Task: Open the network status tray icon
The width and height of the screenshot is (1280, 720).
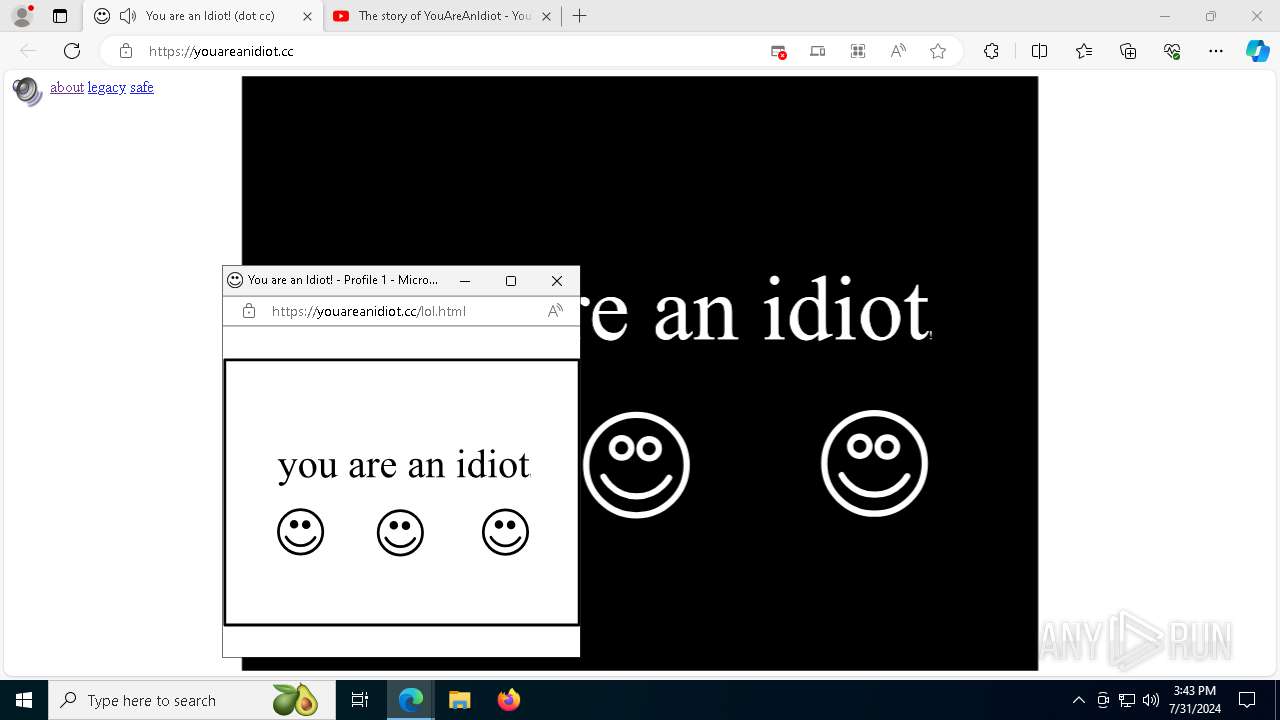Action: (1127, 700)
